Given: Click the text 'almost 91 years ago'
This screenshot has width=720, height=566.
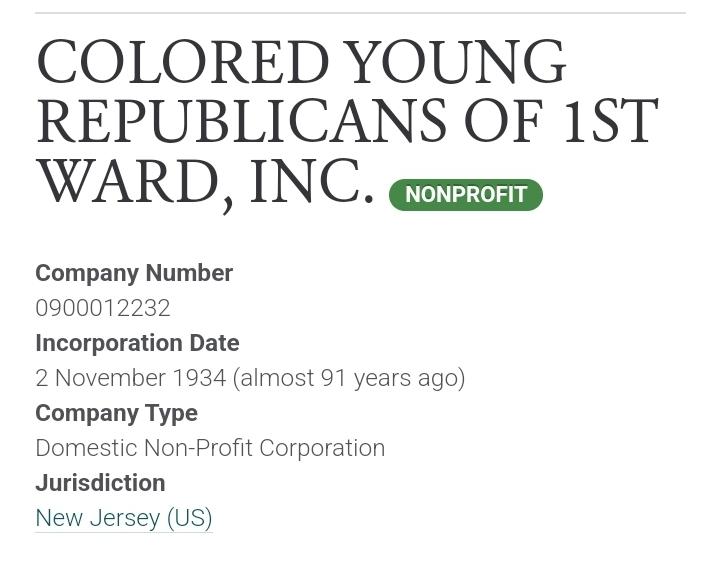Looking at the screenshot, I should click(x=349, y=378).
